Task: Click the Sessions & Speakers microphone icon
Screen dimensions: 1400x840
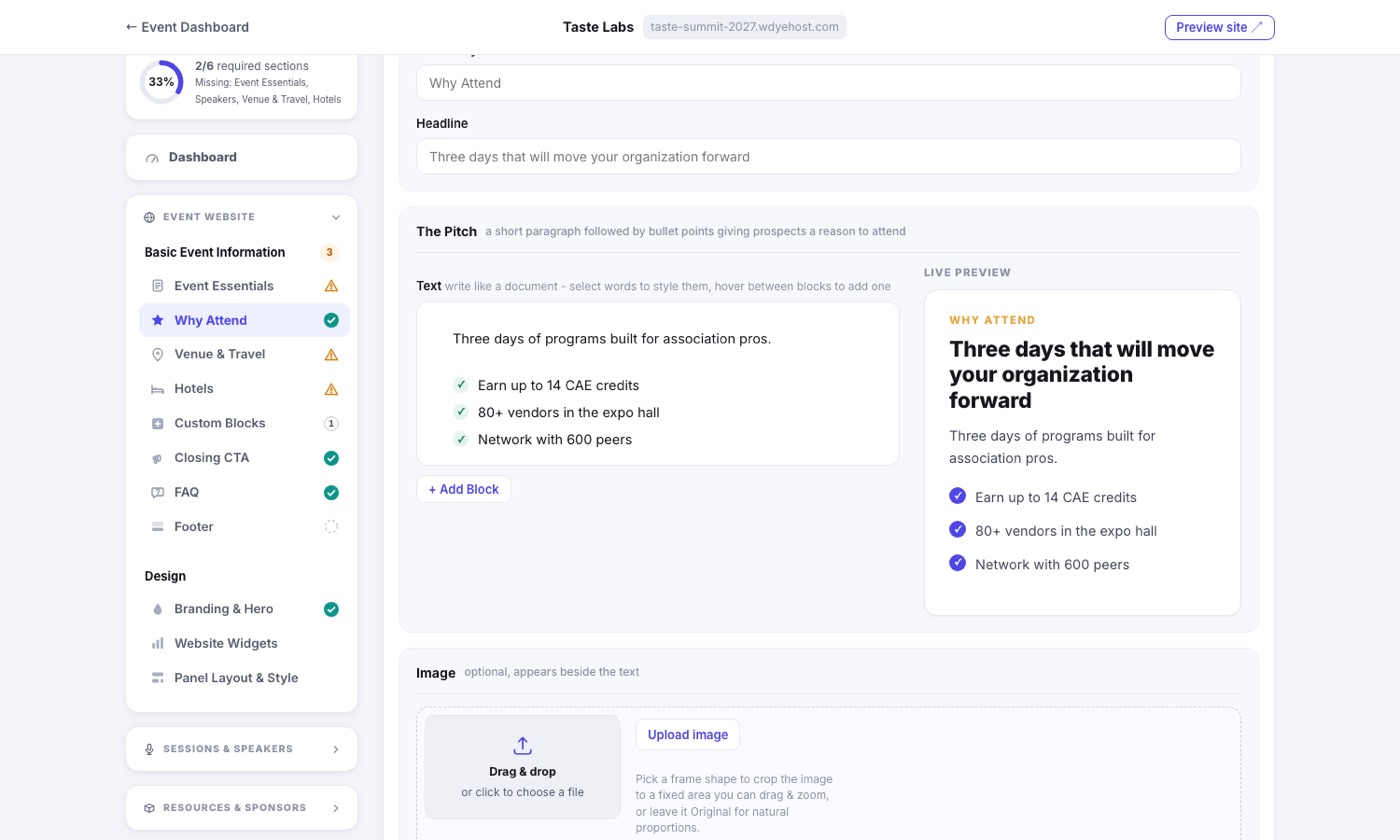Action: (x=149, y=749)
